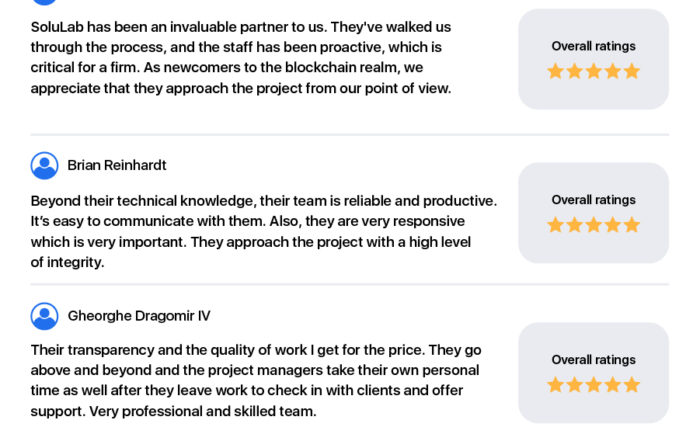The width and height of the screenshot is (700, 441).
Task: Open Brian Reinhardt reviewer name
Action: (x=117, y=165)
